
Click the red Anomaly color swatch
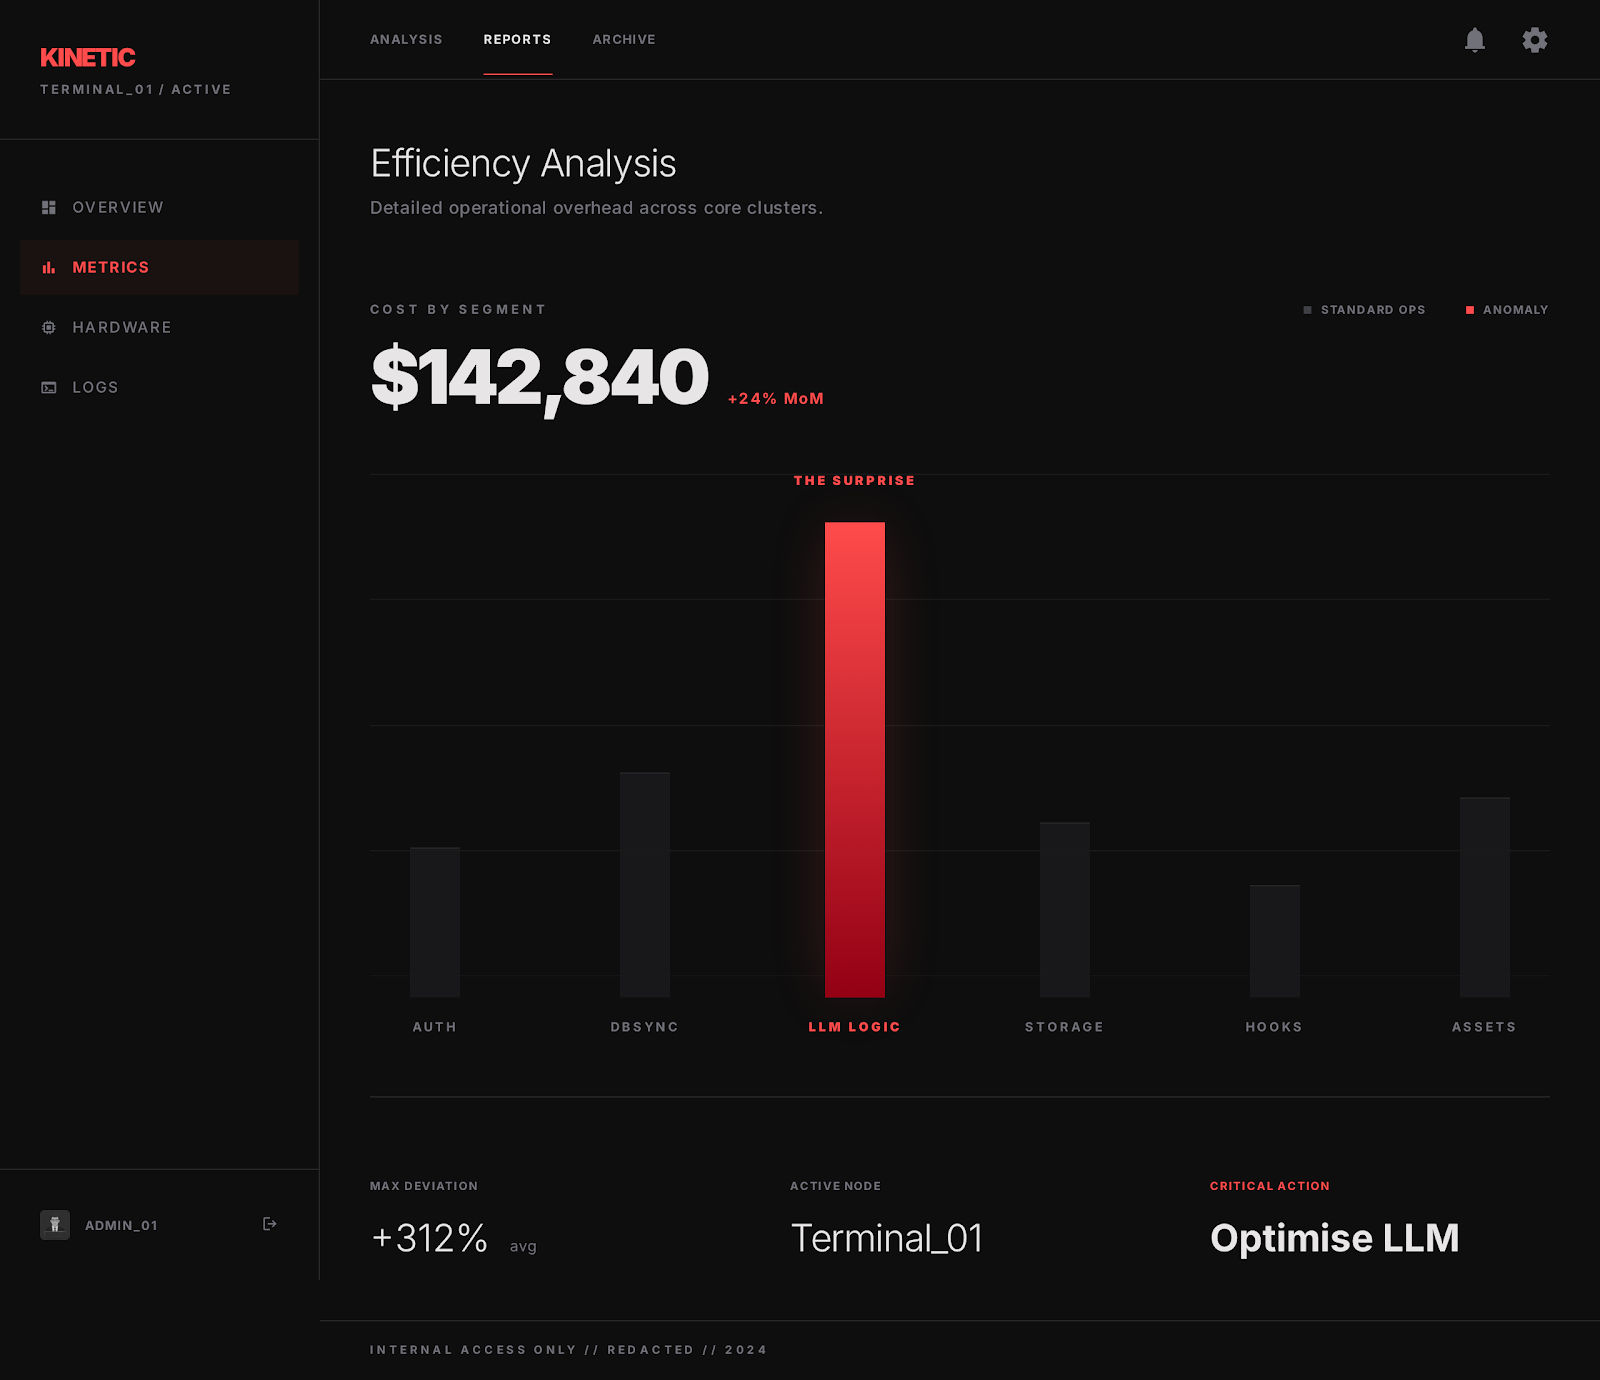(1469, 310)
